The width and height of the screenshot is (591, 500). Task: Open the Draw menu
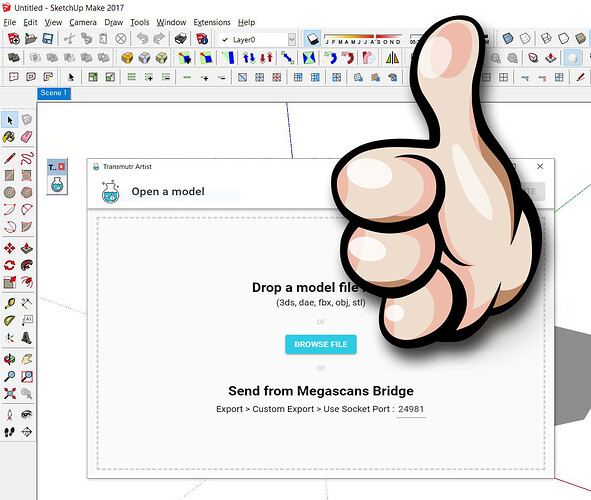(113, 23)
